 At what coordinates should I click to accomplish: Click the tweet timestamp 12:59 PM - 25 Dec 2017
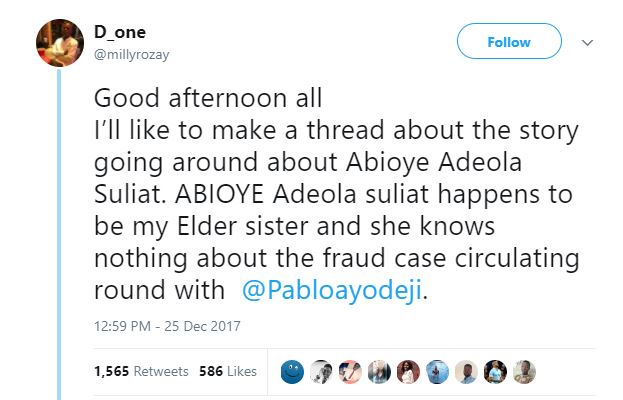pos(166,326)
